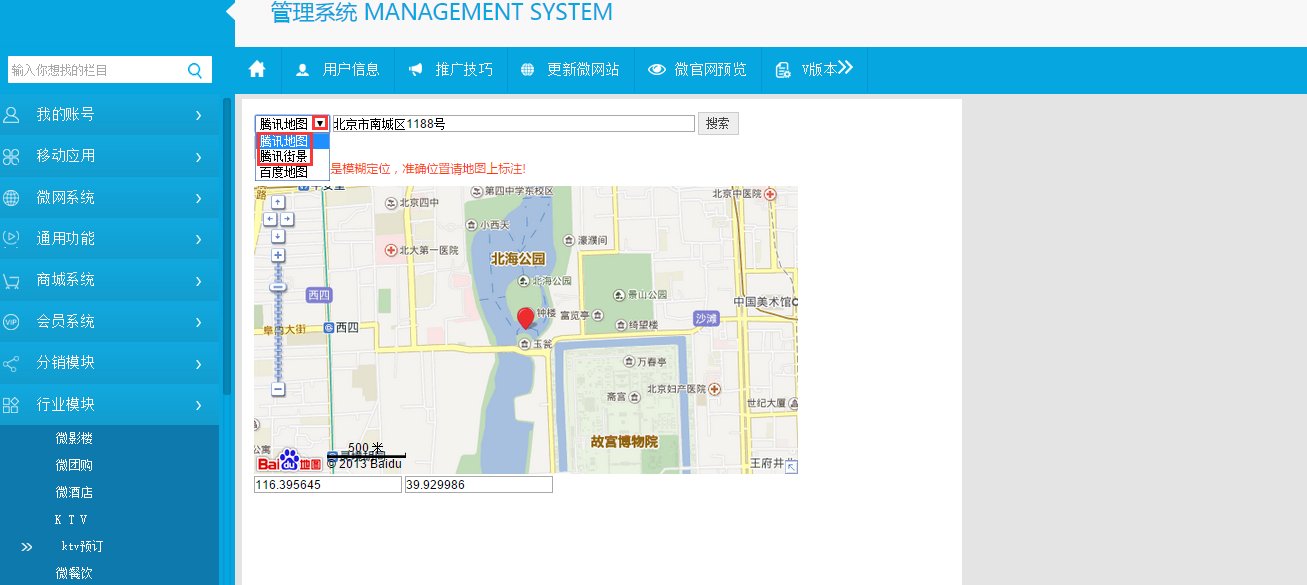Viewport: 1307px width, 585px height.
Task: Click the search magnifier icon in sidebar
Action: [194, 70]
